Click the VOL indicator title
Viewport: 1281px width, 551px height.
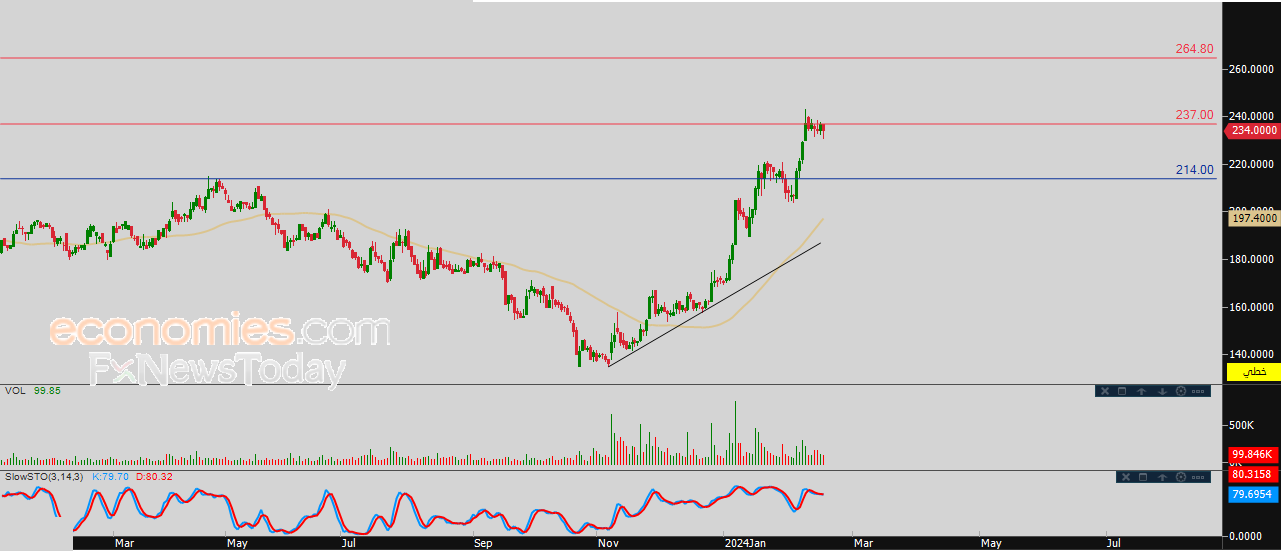15,390
